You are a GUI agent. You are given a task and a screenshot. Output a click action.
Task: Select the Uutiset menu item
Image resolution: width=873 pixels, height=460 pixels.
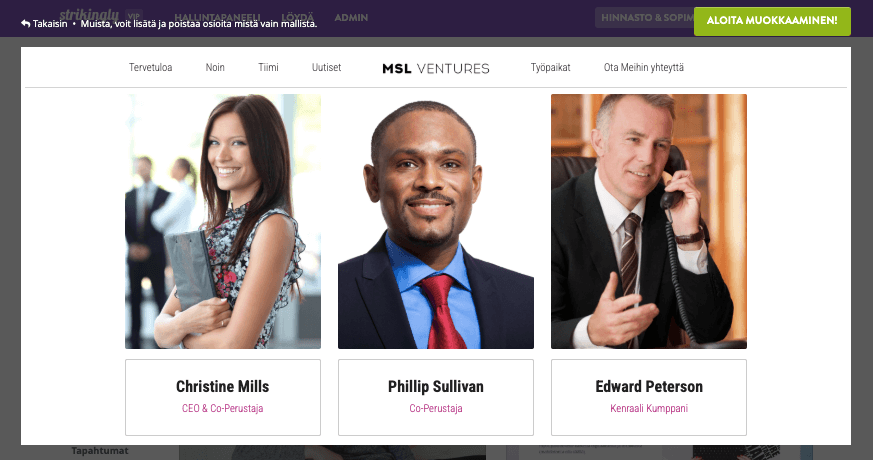pyautogui.click(x=326, y=67)
